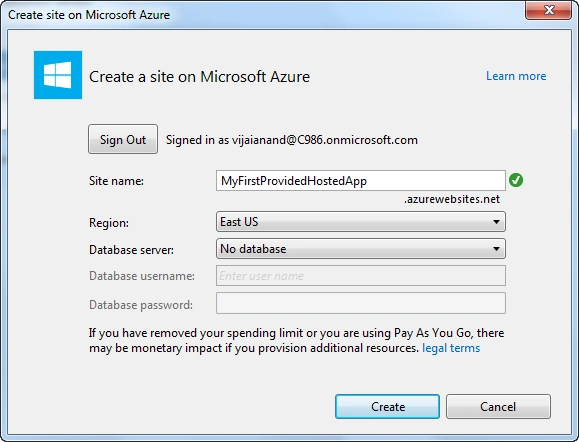Close the Create site on Microsoft Azure dialog

tap(548, 10)
